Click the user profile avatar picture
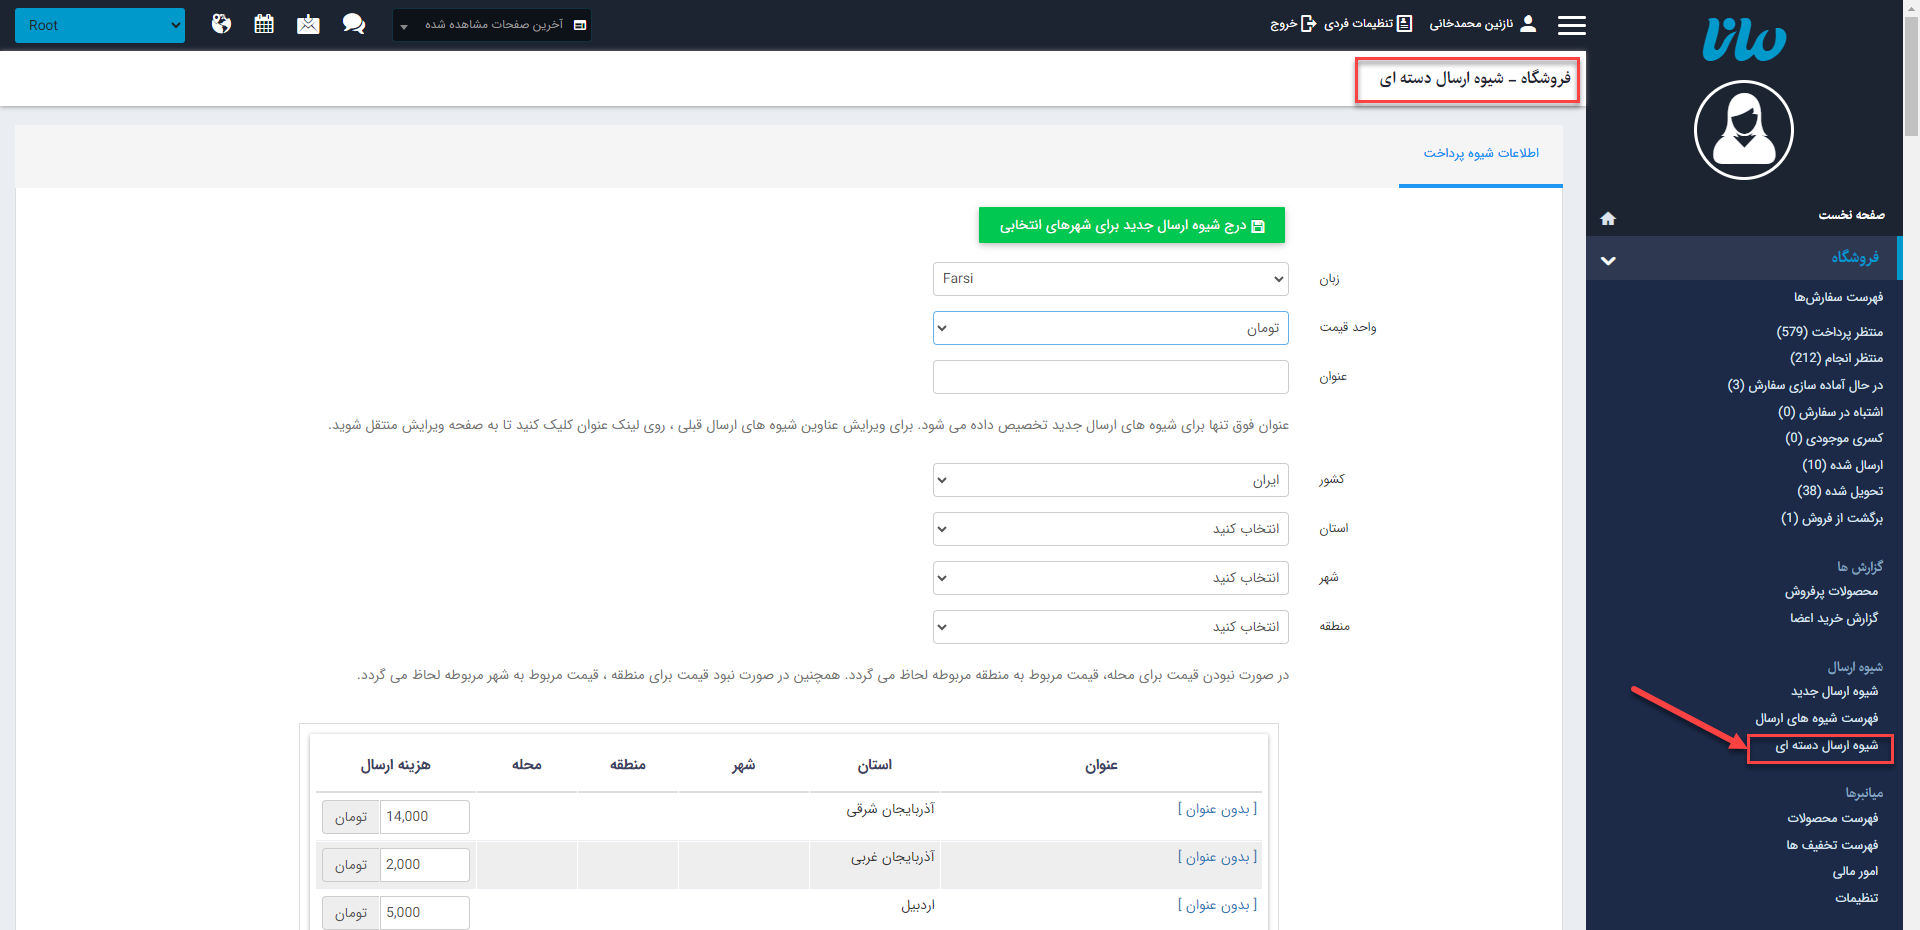 pos(1743,130)
